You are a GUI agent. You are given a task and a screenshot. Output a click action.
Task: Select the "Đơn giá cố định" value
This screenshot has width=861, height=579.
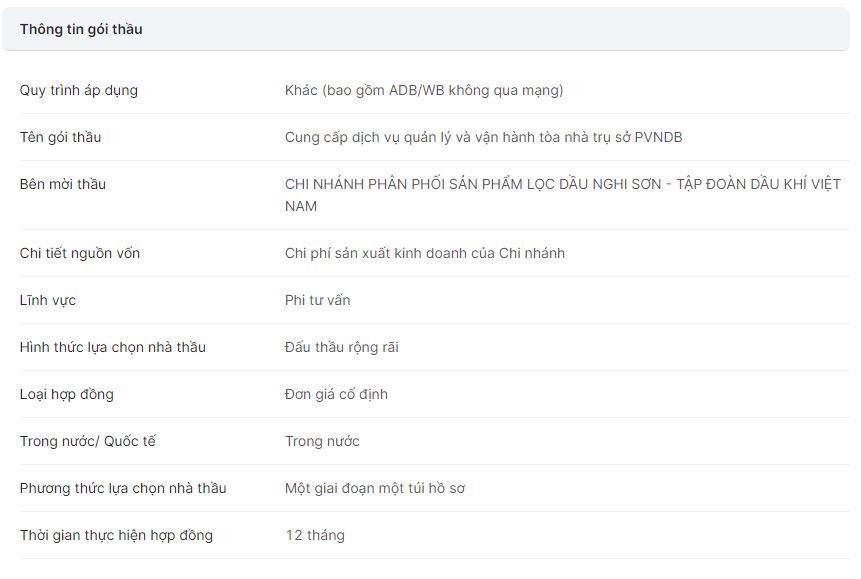(336, 394)
